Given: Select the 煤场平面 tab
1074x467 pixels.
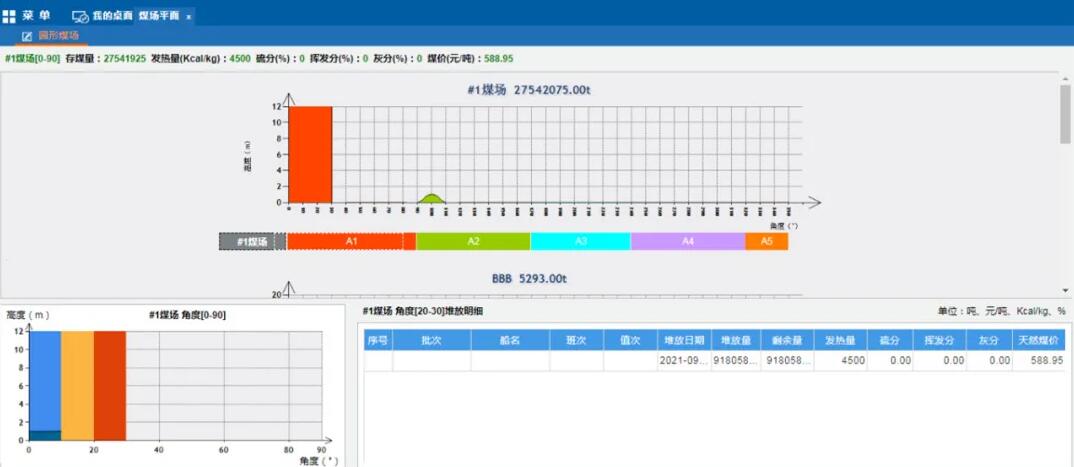Looking at the screenshot, I should coord(158,17).
